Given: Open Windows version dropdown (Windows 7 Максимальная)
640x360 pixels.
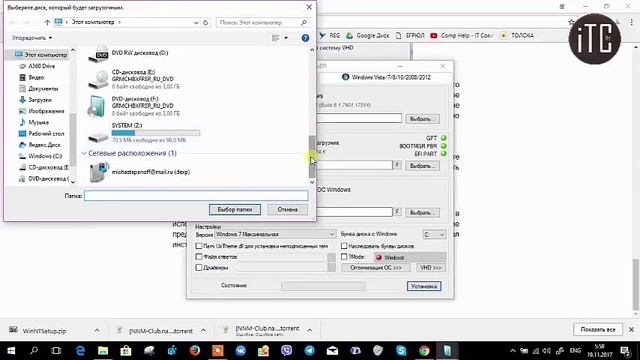Looking at the screenshot, I should pos(275,234).
